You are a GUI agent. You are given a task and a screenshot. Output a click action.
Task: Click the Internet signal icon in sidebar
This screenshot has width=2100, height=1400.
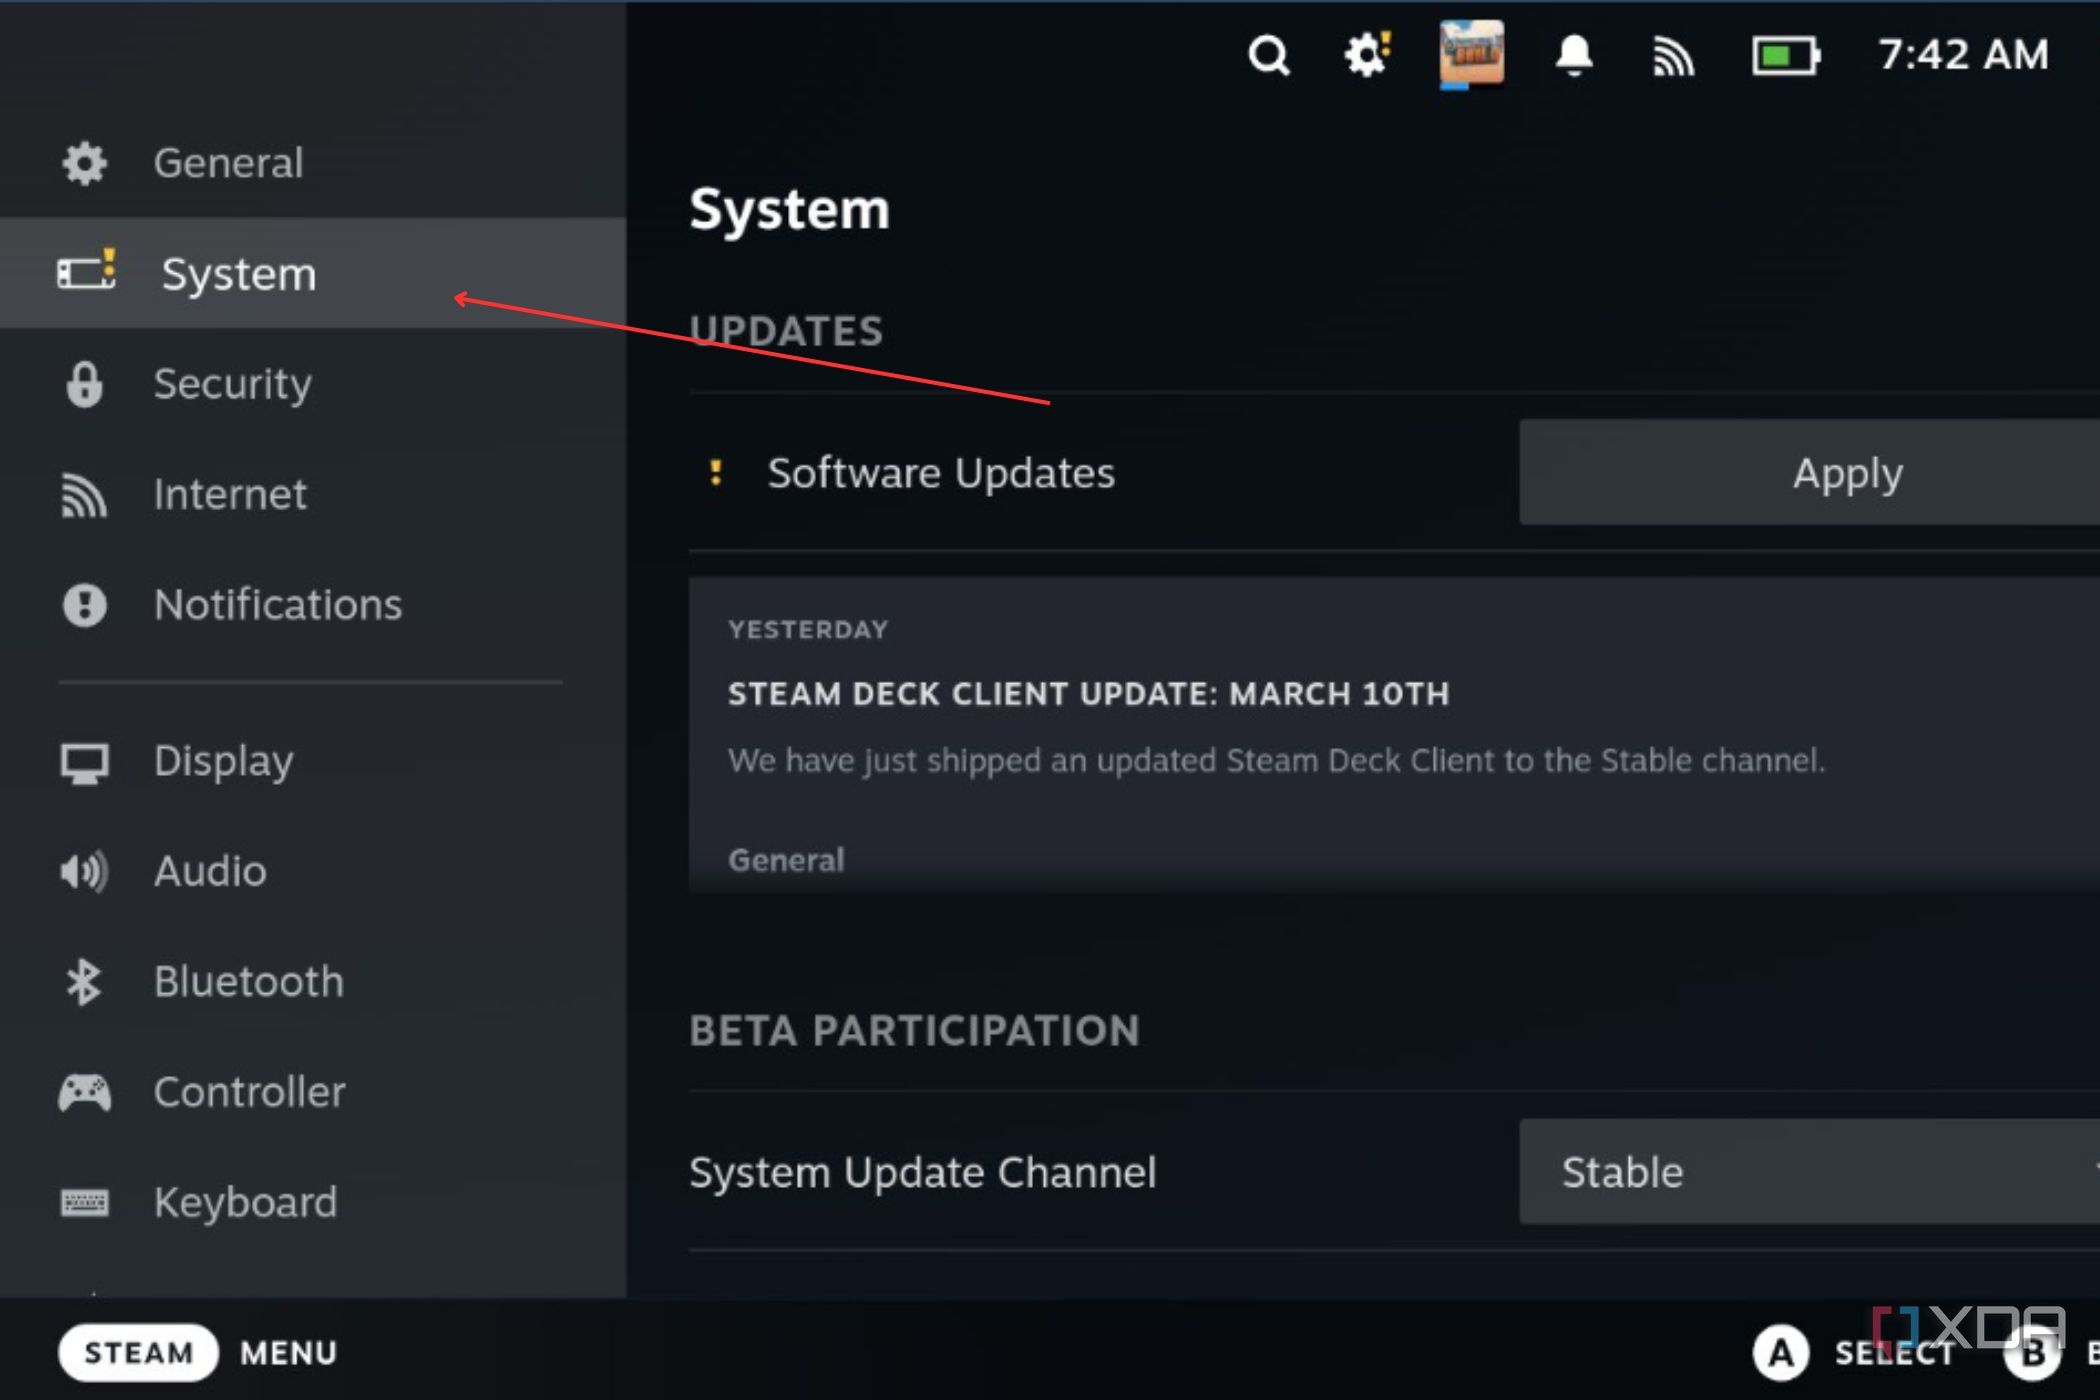tap(84, 494)
